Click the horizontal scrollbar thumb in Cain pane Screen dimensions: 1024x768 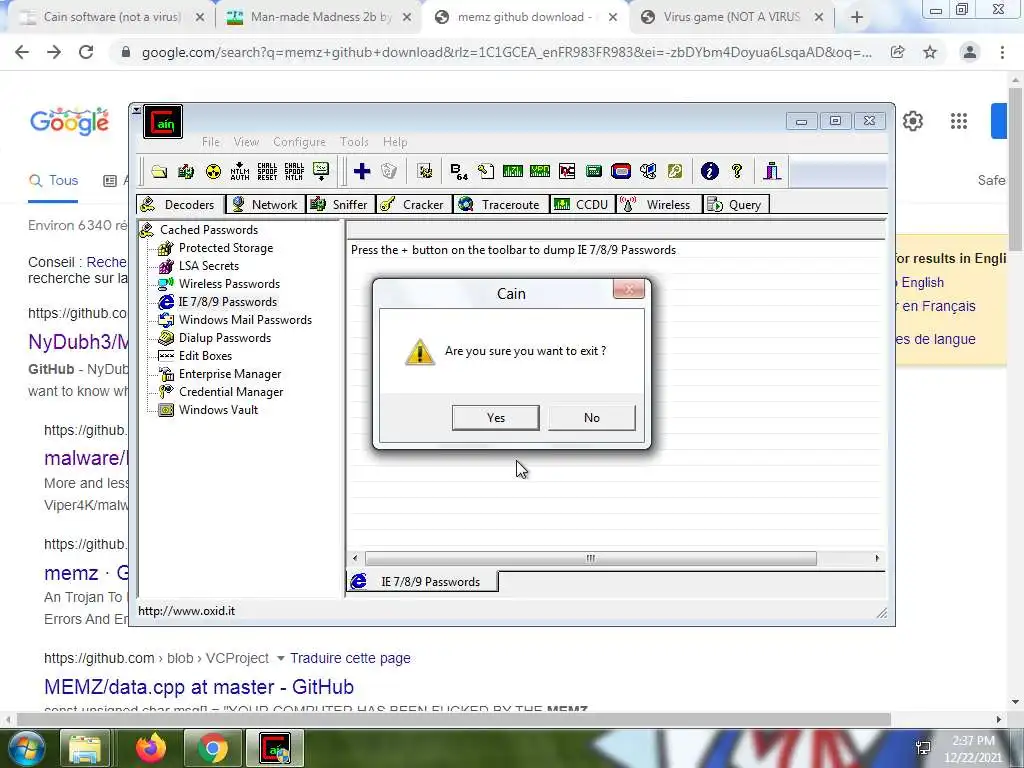tap(590, 558)
